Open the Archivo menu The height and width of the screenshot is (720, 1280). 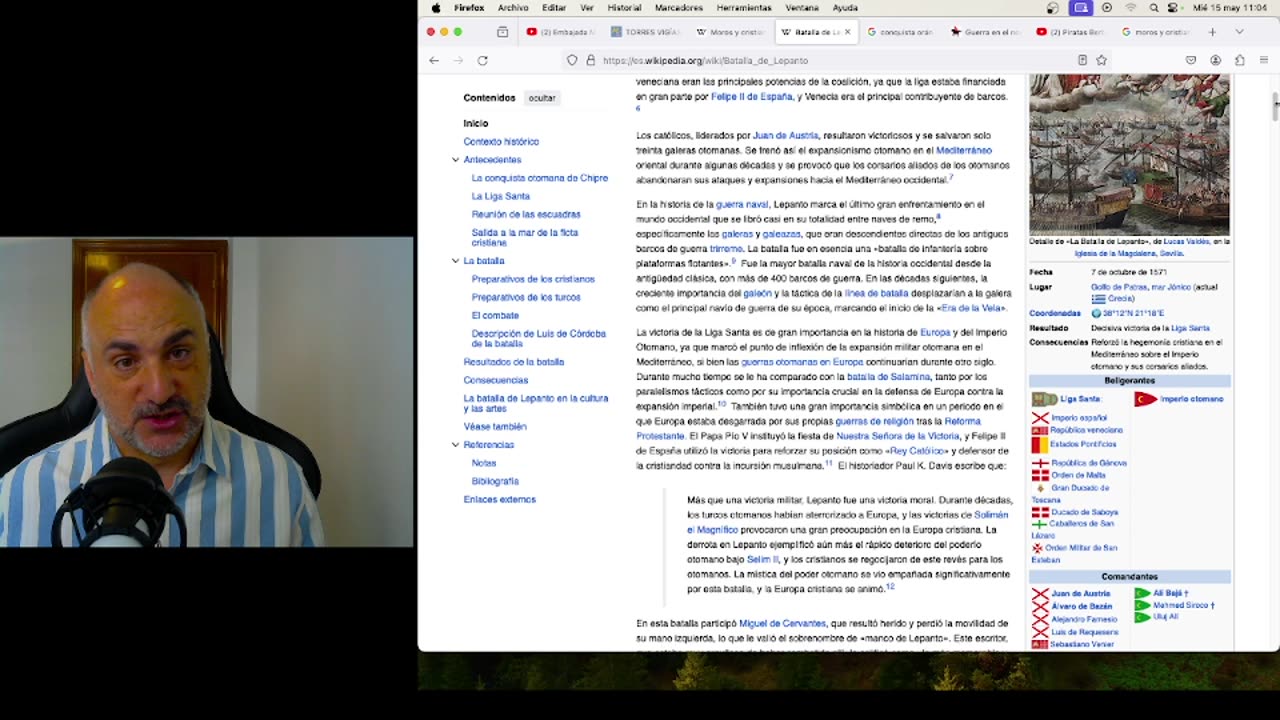[x=513, y=7]
